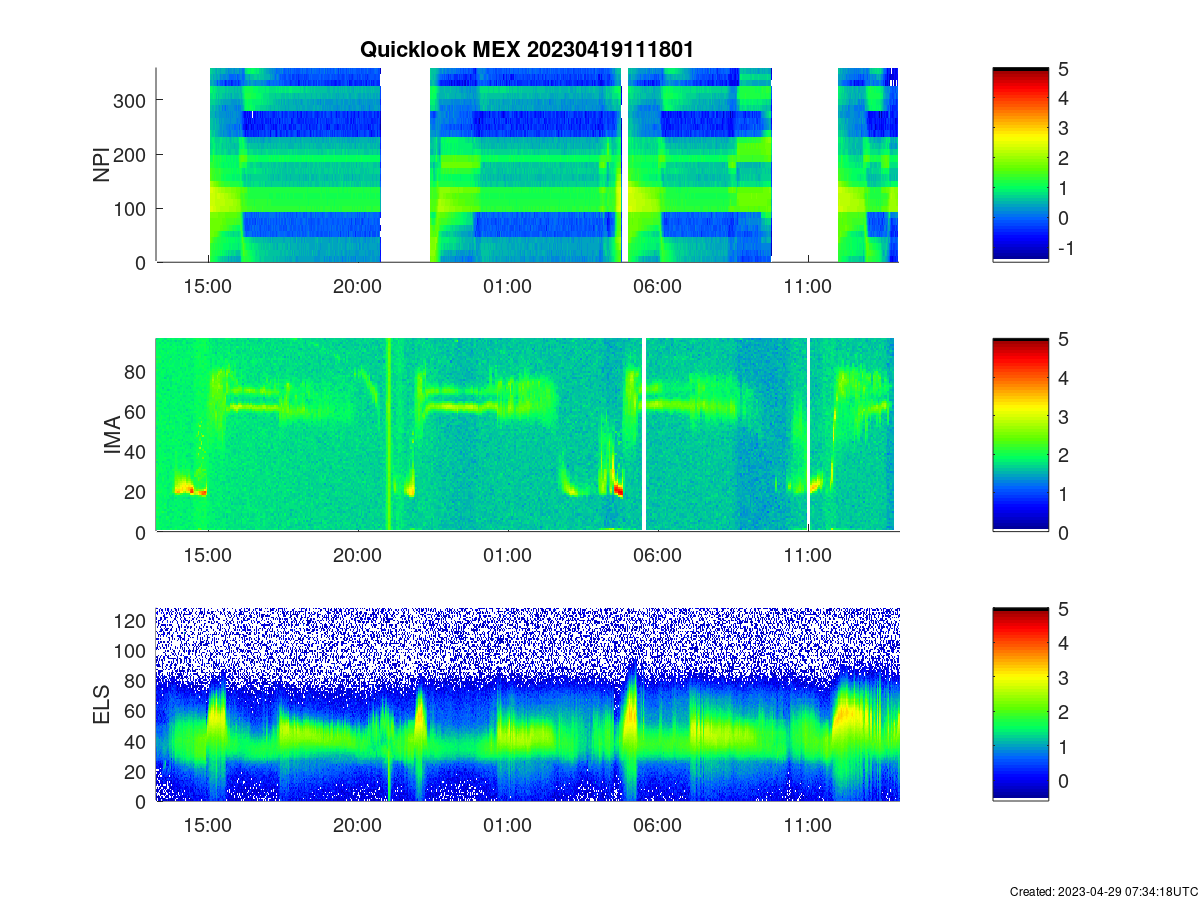Click the plot title Quicklook MEX 20230419111801
The width and height of the screenshot is (1200, 900).
[525, 49]
